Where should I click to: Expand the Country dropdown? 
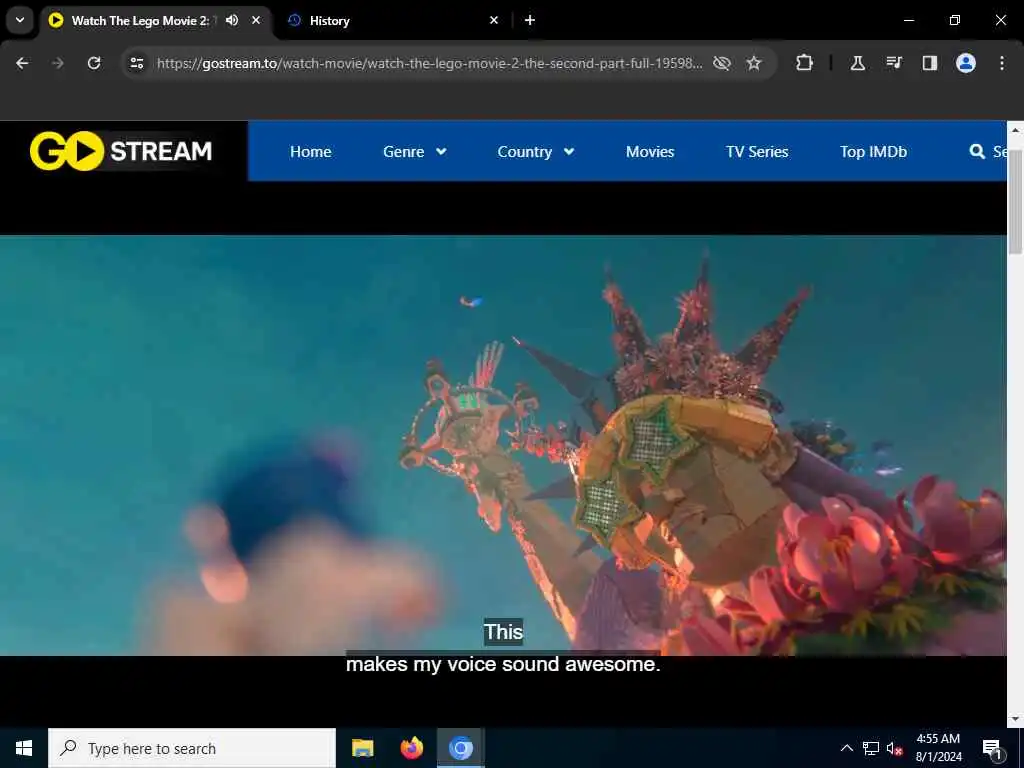pos(536,152)
